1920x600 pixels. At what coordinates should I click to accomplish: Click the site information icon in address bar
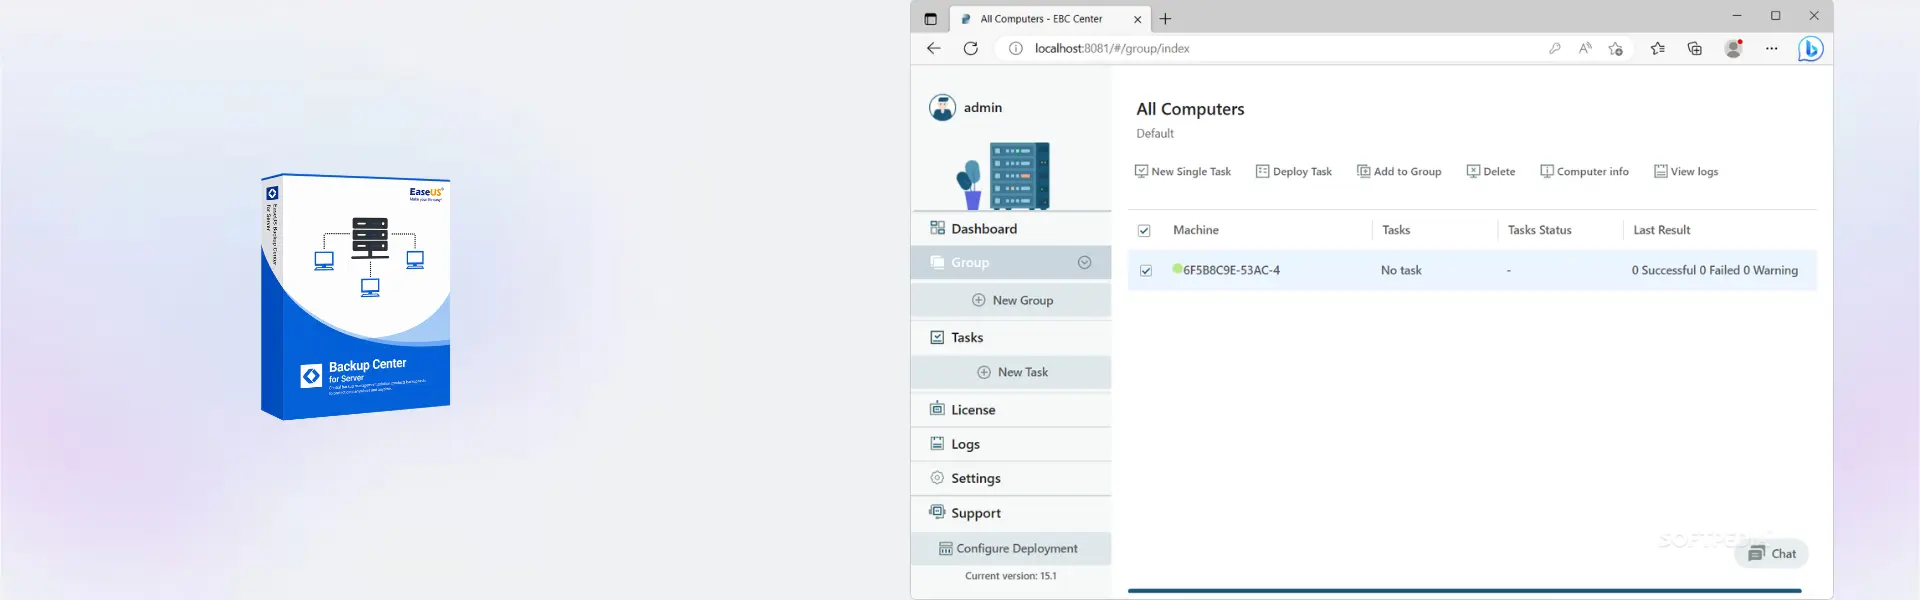[x=1015, y=48]
